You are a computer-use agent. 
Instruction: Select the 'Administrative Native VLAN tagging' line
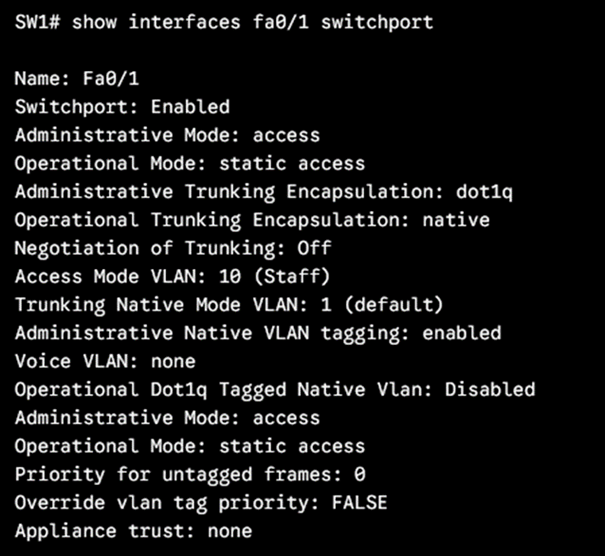(x=258, y=332)
